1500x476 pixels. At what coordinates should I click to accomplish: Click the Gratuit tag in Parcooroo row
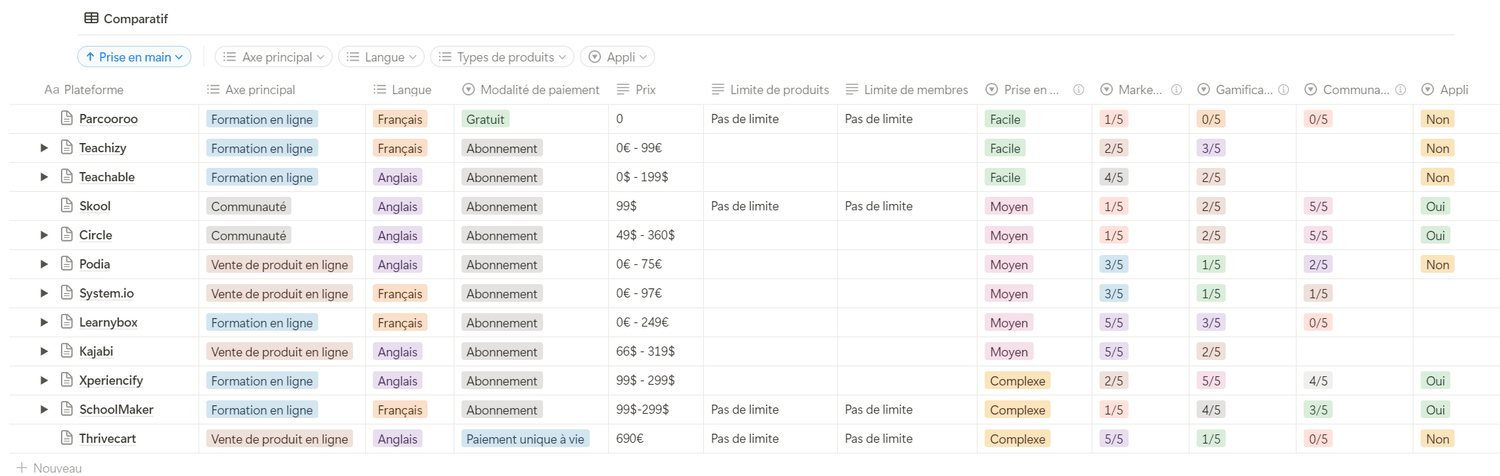485,119
